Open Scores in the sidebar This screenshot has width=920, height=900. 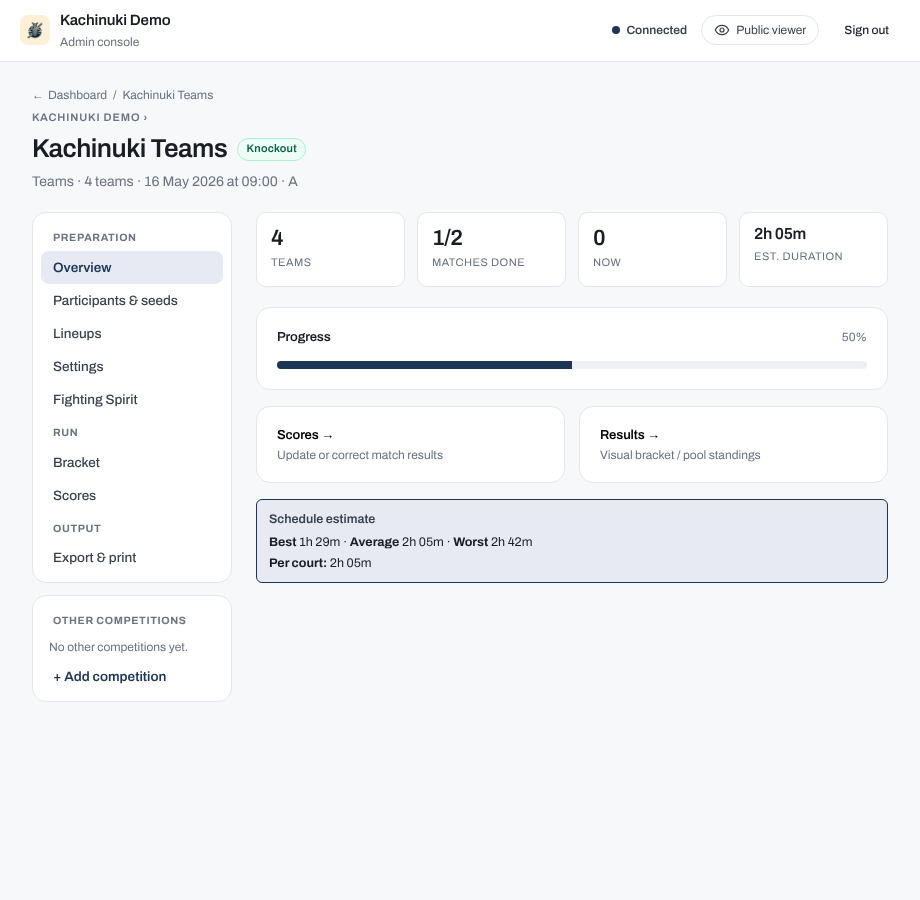pyautogui.click(x=132, y=495)
